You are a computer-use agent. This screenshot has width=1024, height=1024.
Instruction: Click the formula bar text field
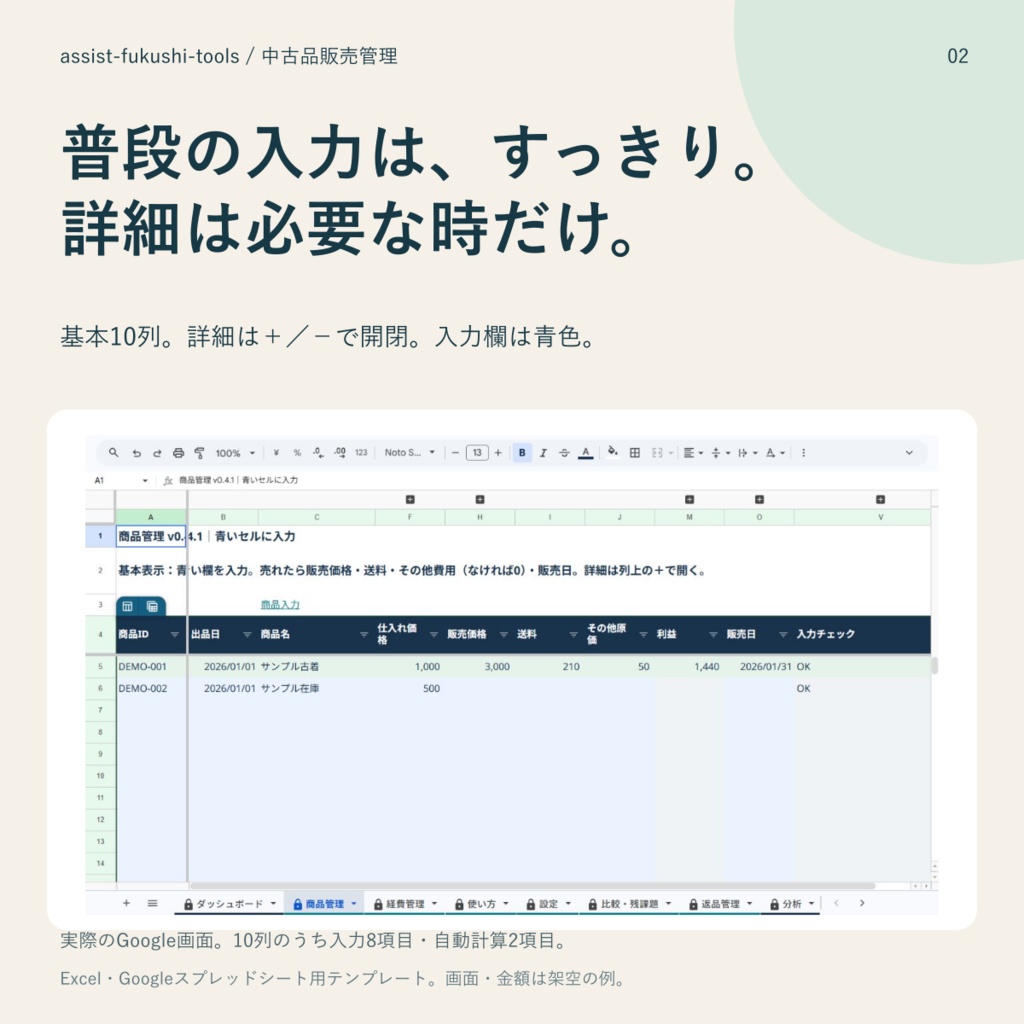(x=555, y=480)
